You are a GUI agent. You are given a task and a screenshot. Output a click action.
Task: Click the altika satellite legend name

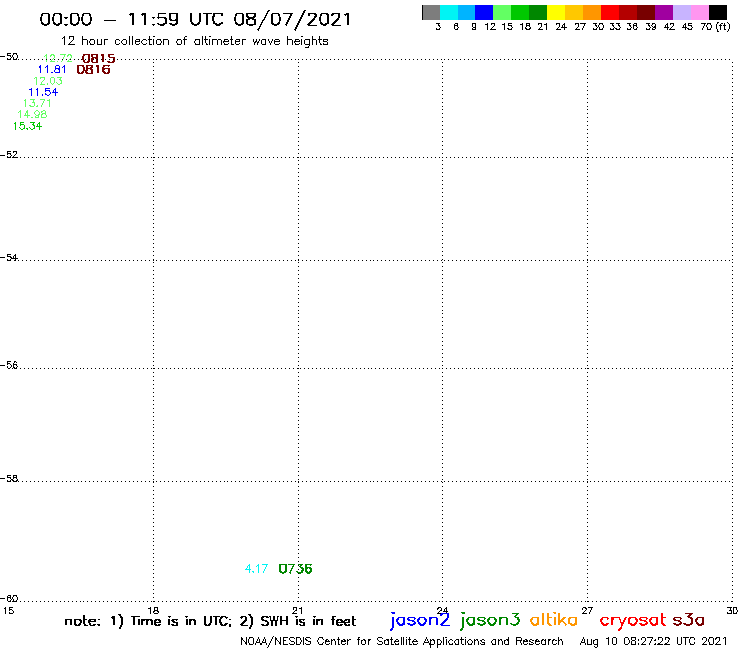(554, 620)
